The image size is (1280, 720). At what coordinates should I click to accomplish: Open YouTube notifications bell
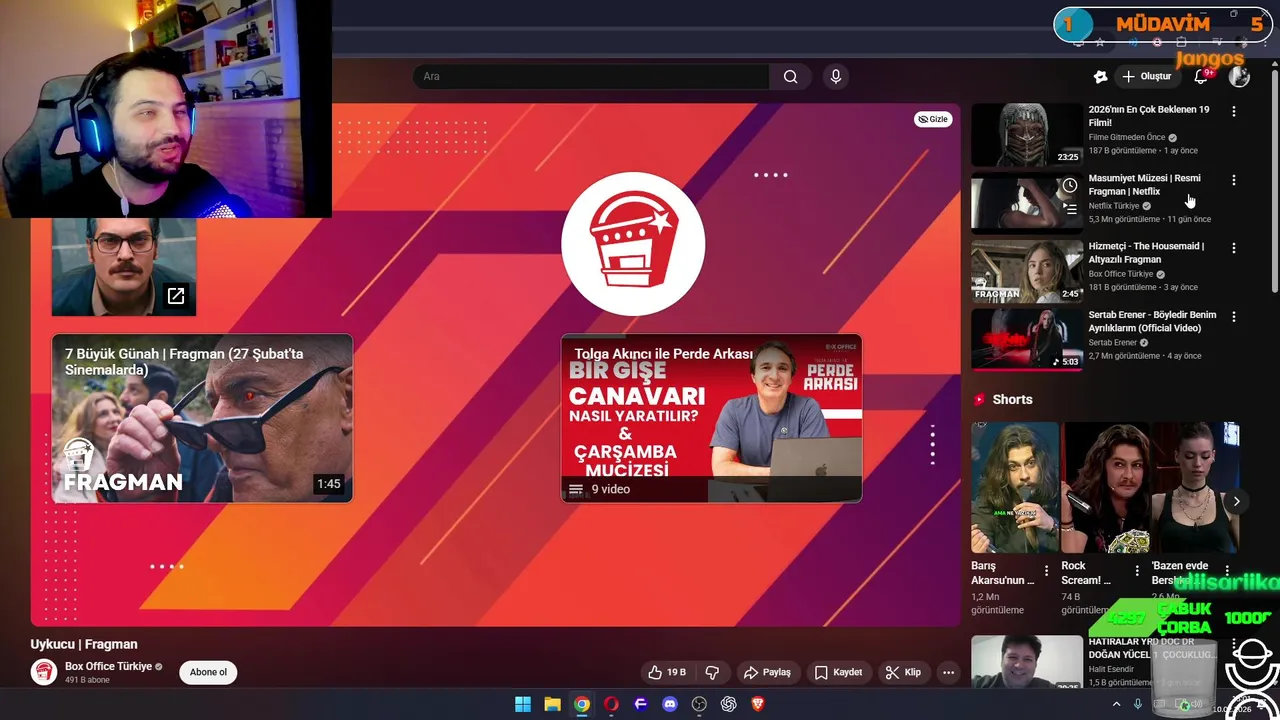point(1201,76)
